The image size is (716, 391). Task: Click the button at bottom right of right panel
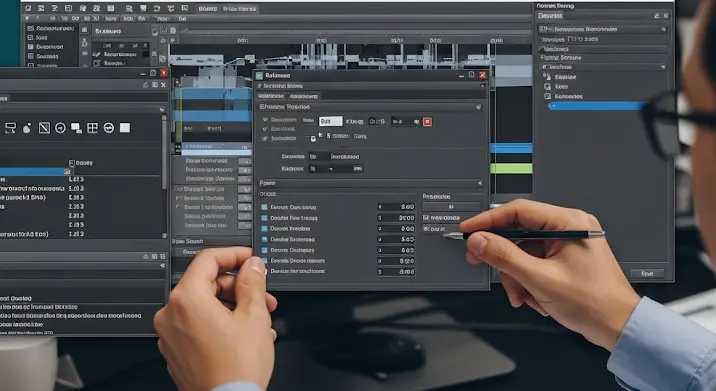647,274
